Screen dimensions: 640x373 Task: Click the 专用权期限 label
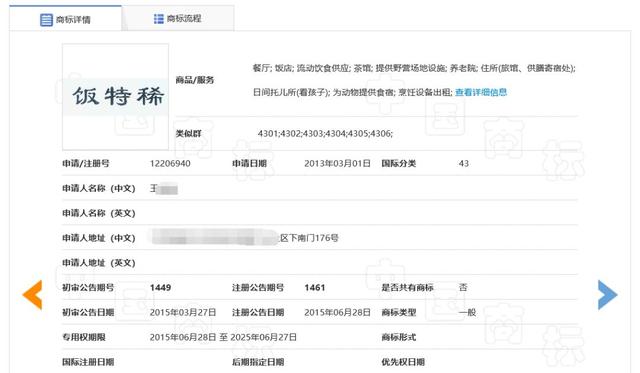pyautogui.click(x=84, y=337)
